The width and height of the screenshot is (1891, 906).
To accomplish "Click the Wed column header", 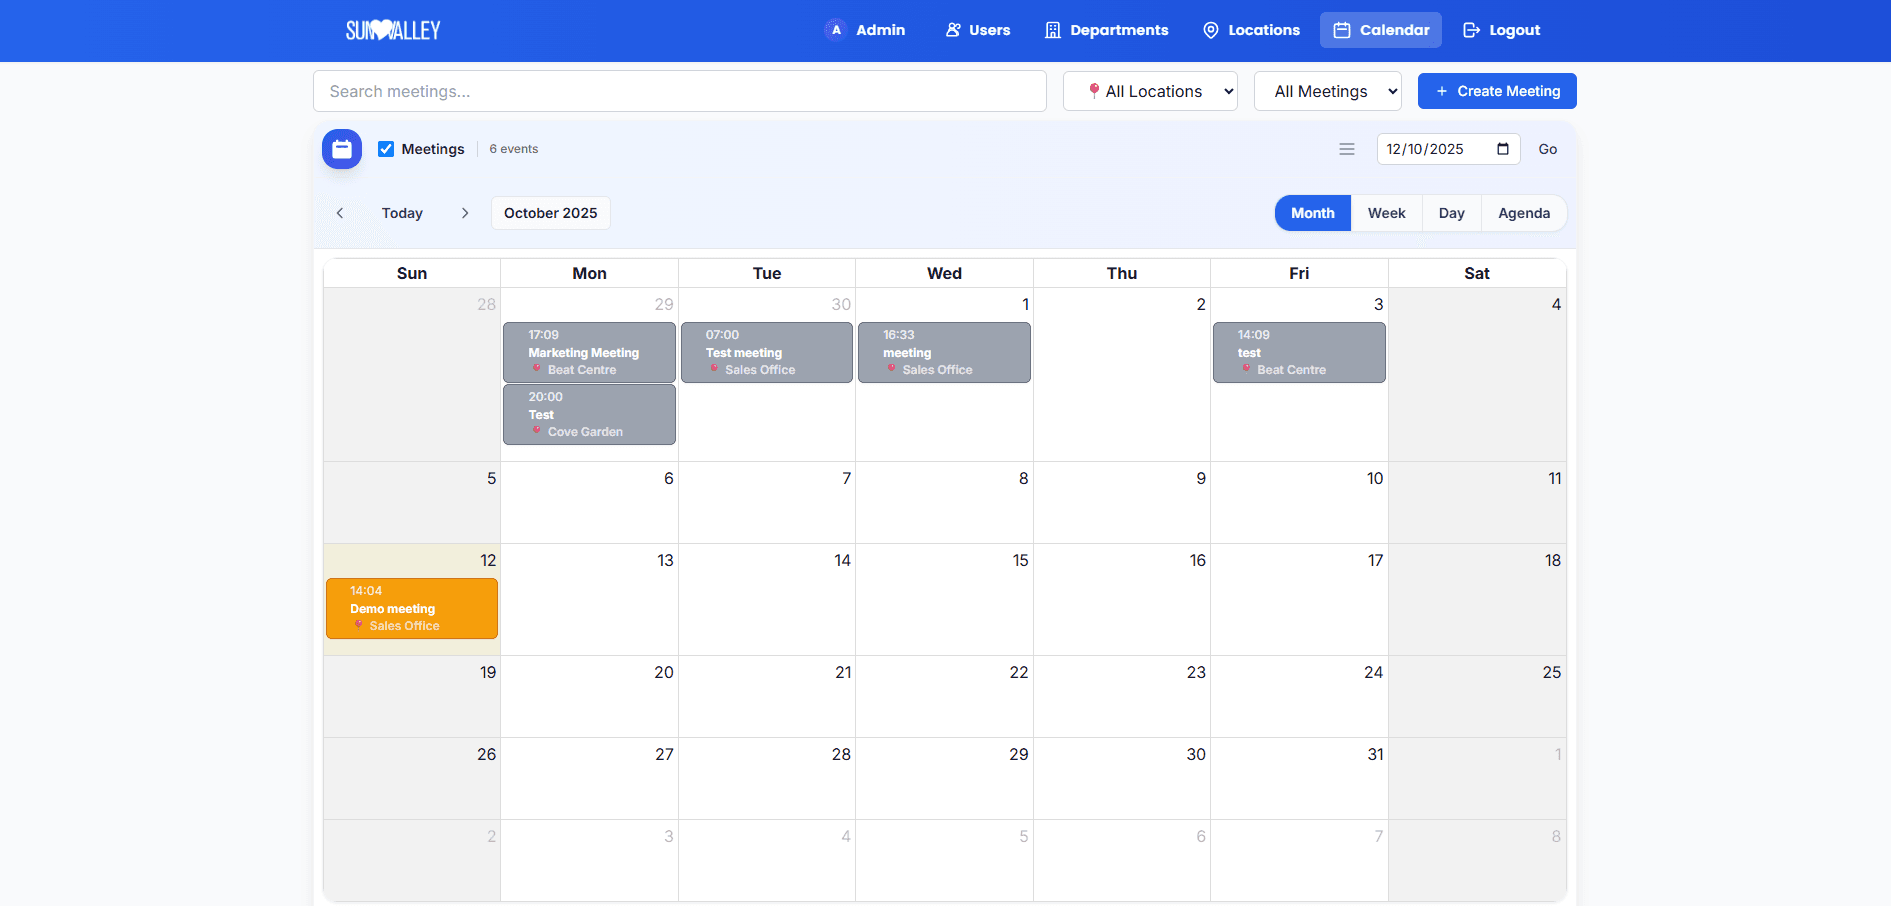I will (944, 273).
